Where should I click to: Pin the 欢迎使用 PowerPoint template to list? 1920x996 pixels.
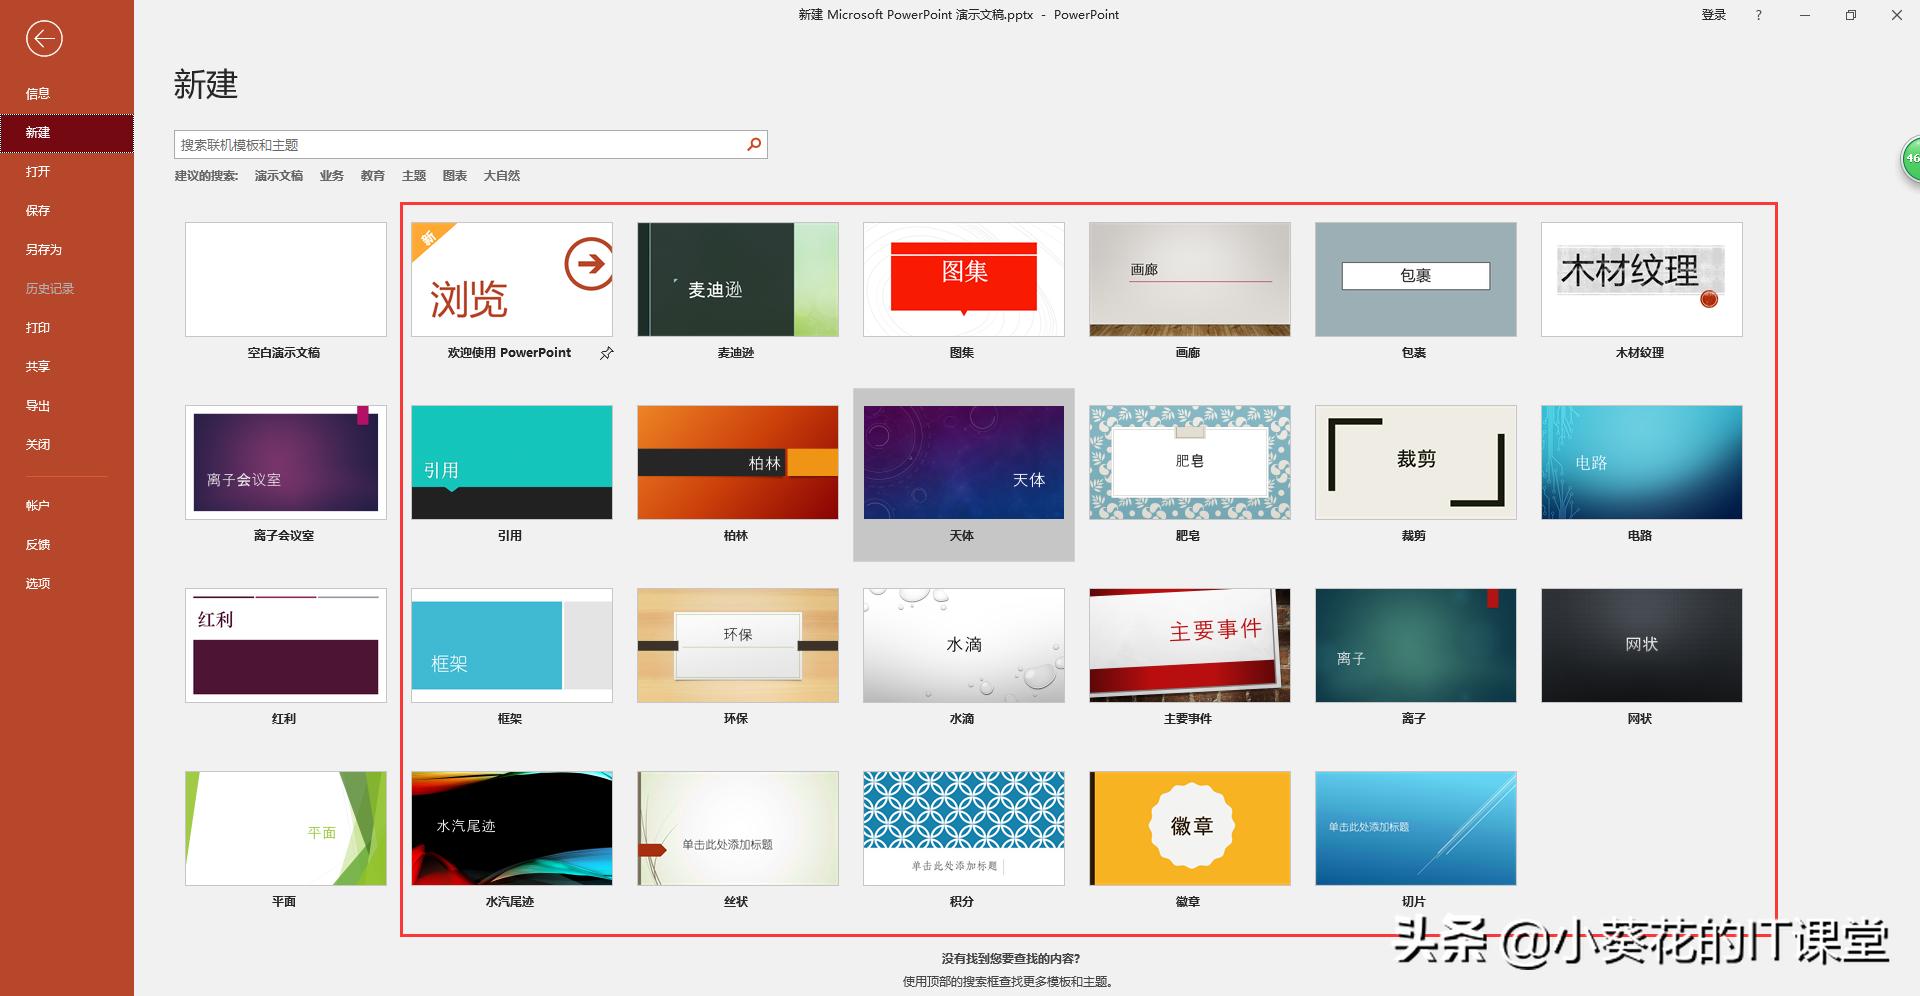[606, 353]
